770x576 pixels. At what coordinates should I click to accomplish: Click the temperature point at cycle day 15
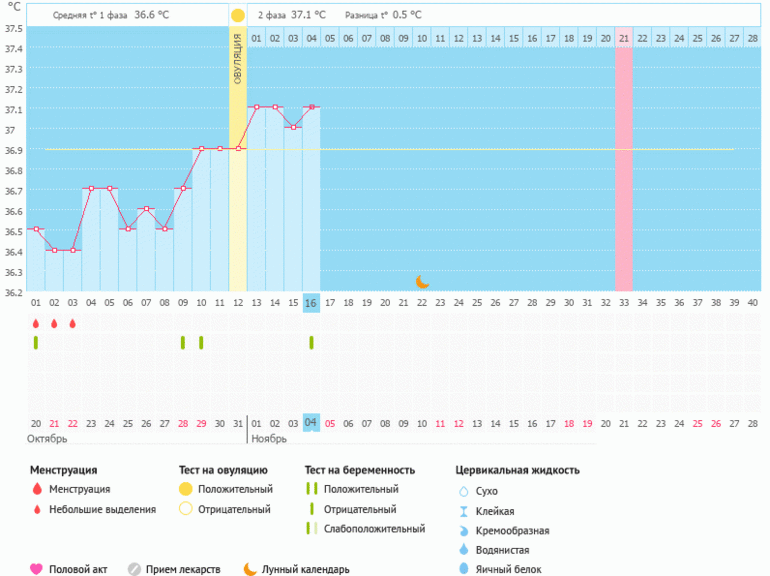(x=293, y=127)
